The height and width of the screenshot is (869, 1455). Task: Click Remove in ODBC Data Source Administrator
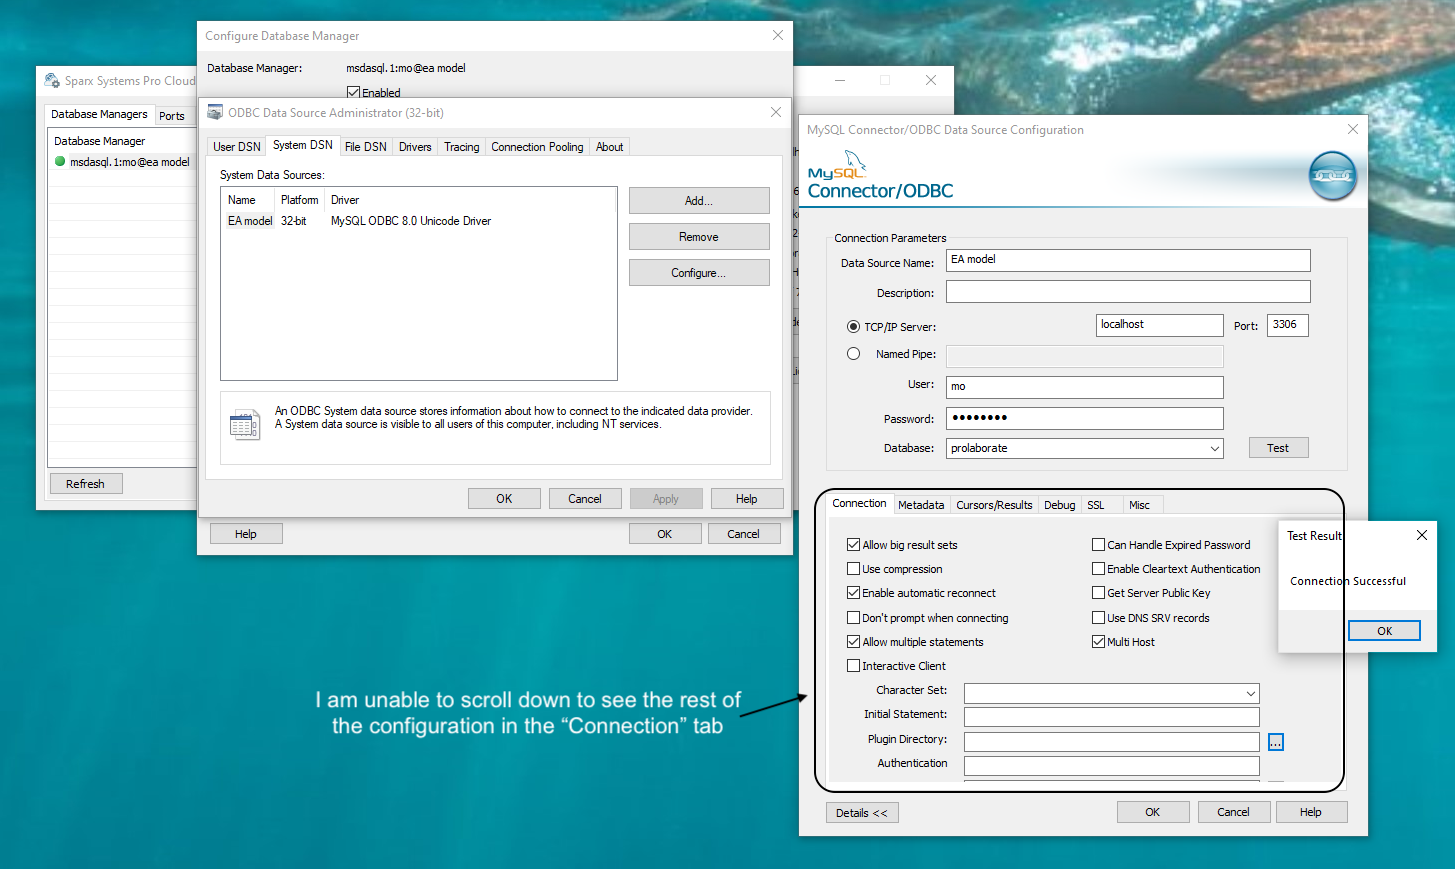(x=699, y=237)
